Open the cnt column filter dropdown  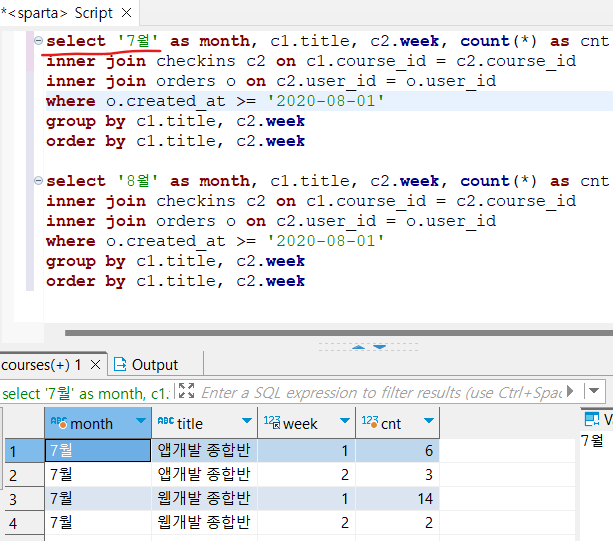pyautogui.click(x=429, y=421)
